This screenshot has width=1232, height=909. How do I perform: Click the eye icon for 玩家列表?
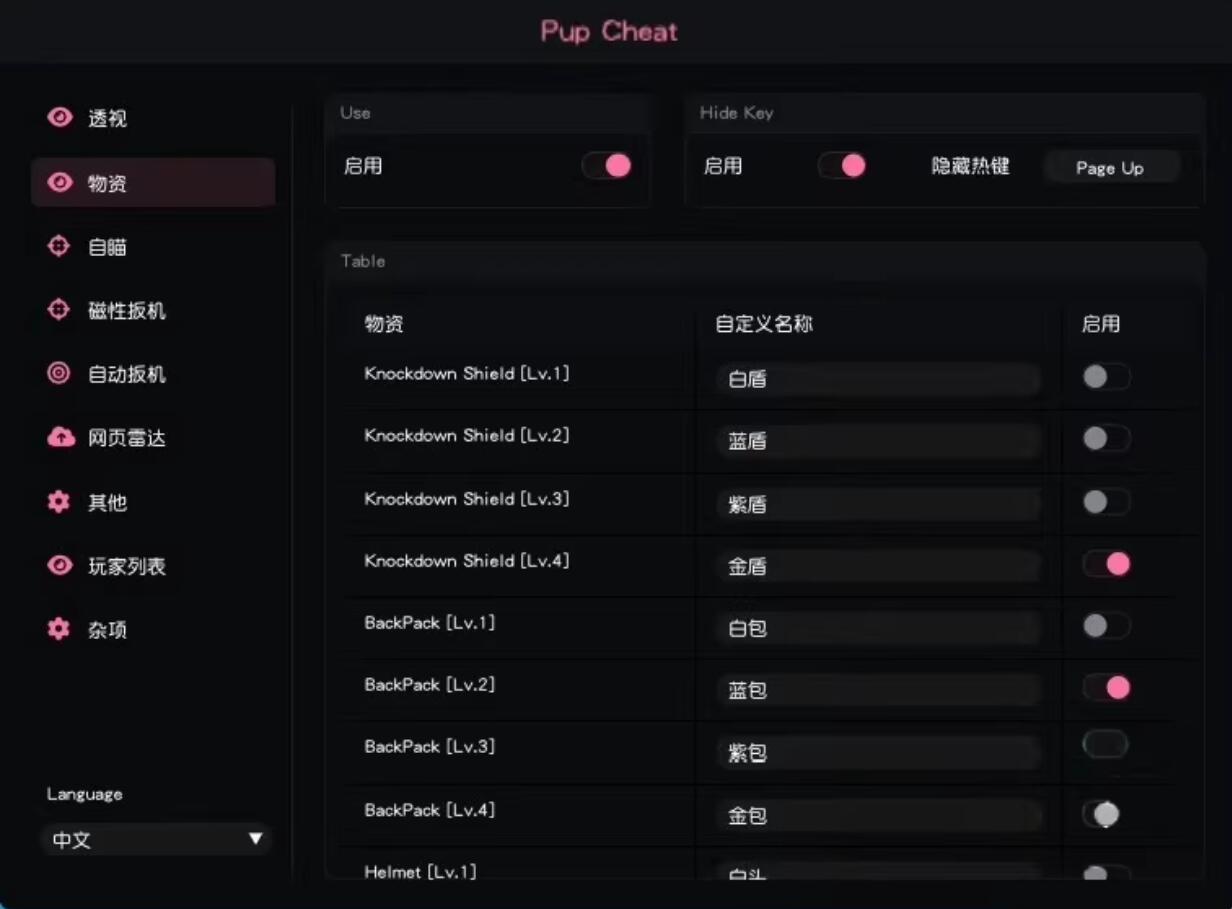(60, 566)
